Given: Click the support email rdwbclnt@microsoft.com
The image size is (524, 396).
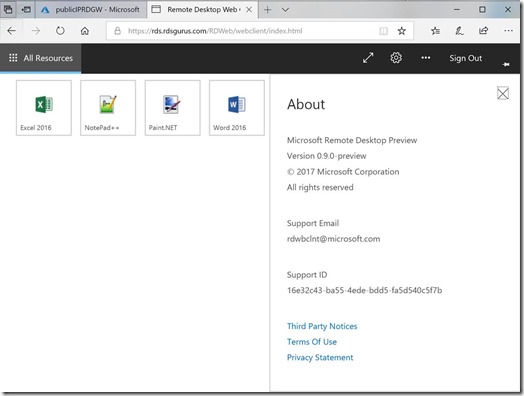Looking at the screenshot, I should point(333,239).
